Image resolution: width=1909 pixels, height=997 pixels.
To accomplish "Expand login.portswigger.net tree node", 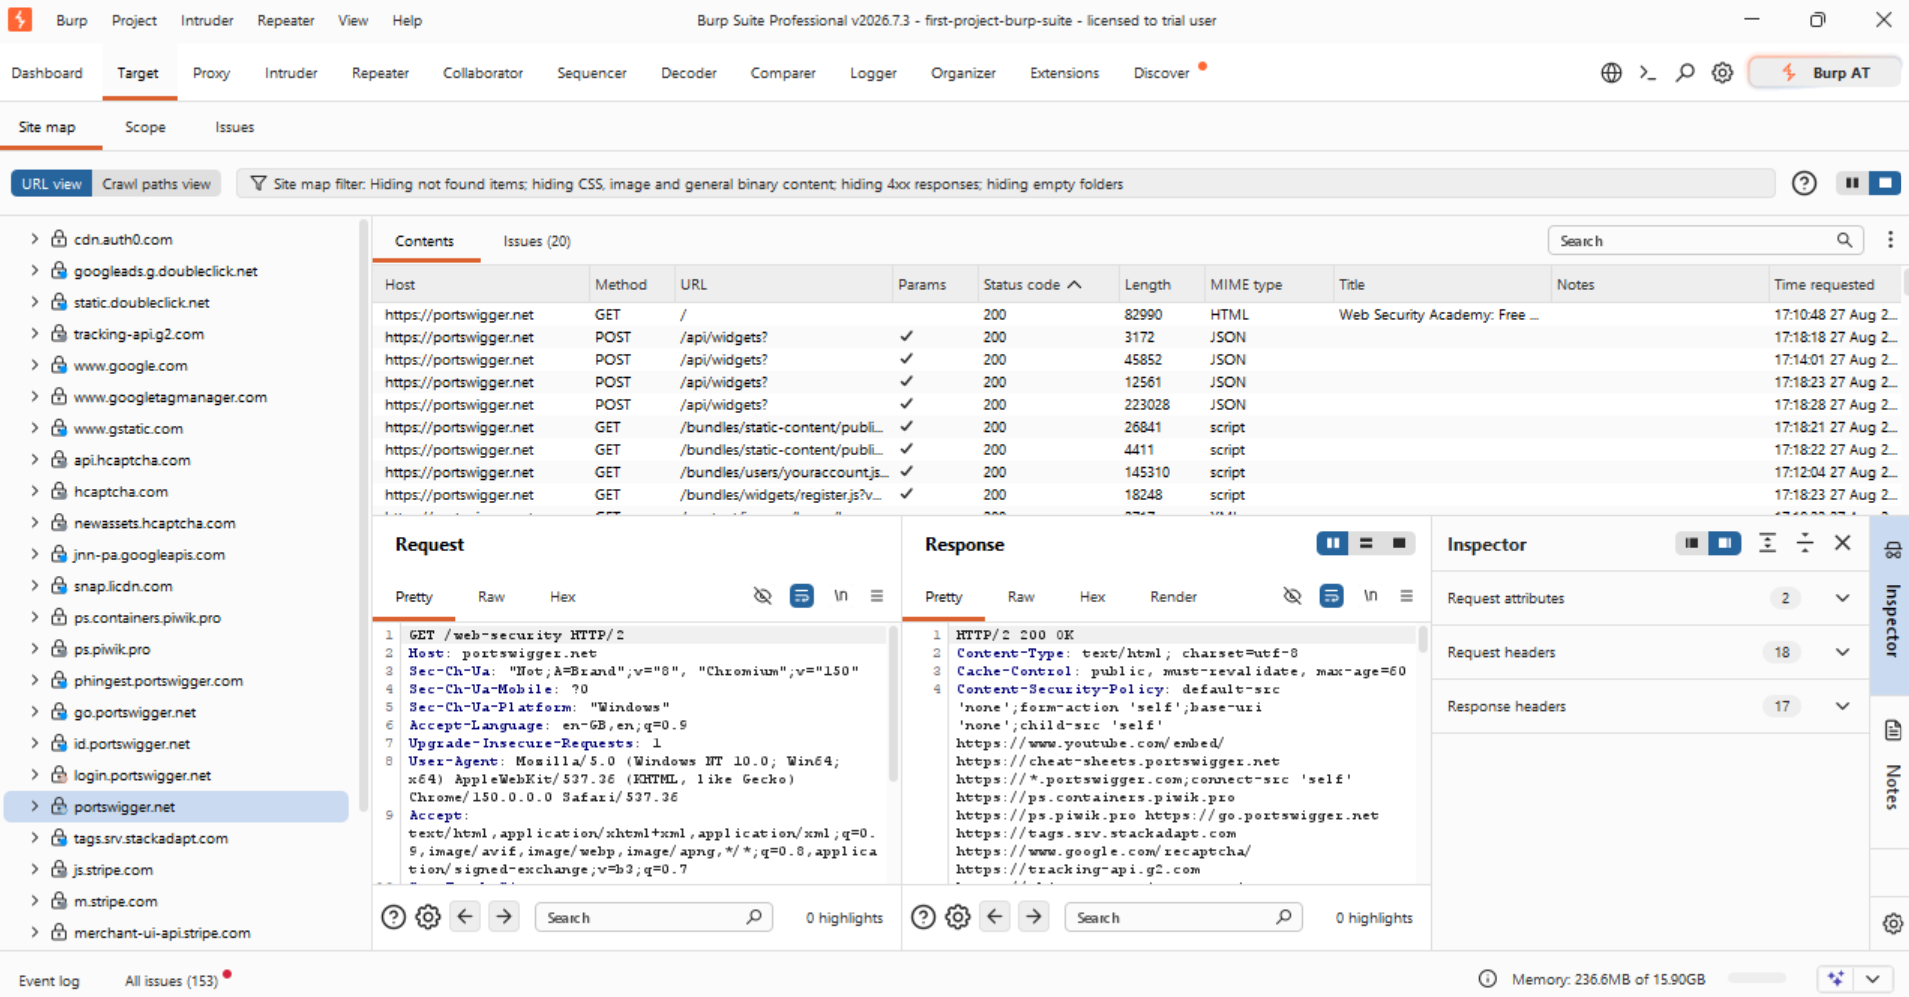I will (35, 775).
